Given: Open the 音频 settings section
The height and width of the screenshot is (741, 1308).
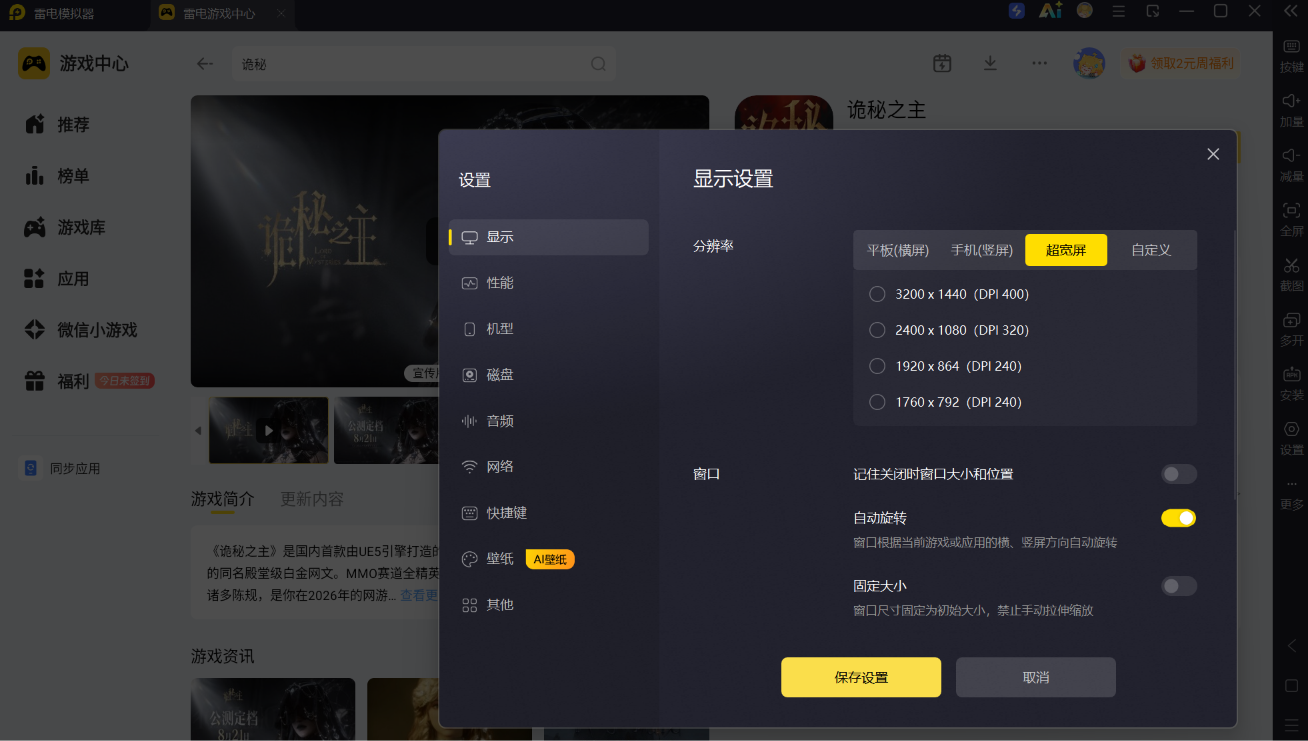Looking at the screenshot, I should tap(549, 421).
